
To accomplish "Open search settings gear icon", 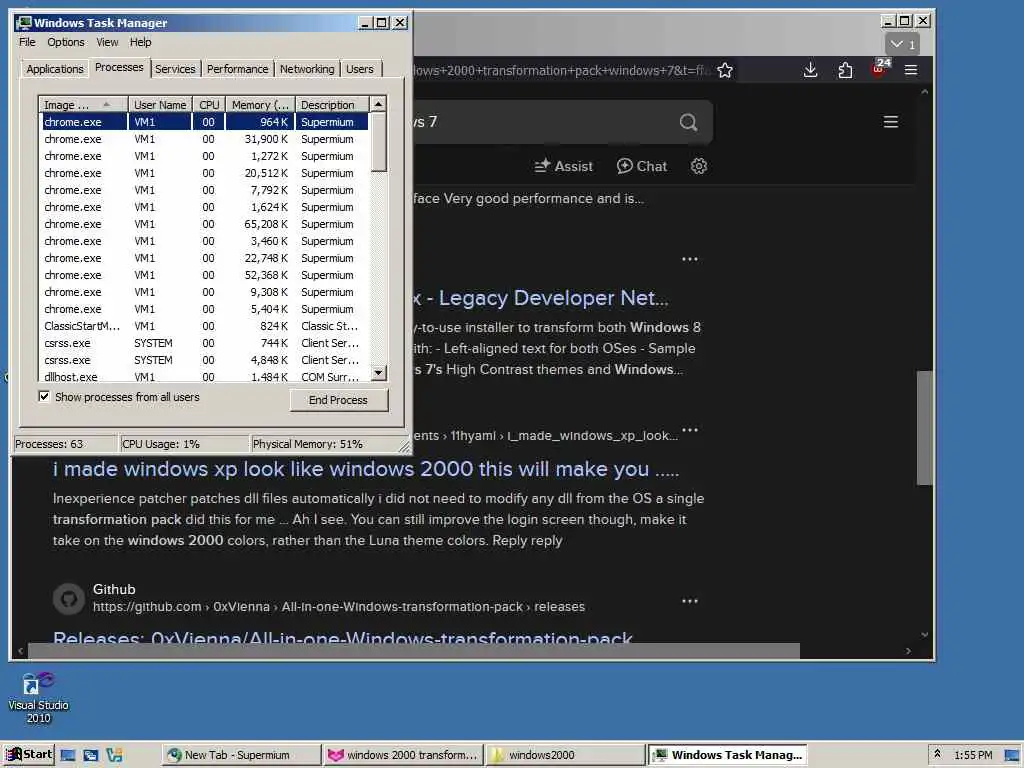I will (699, 166).
